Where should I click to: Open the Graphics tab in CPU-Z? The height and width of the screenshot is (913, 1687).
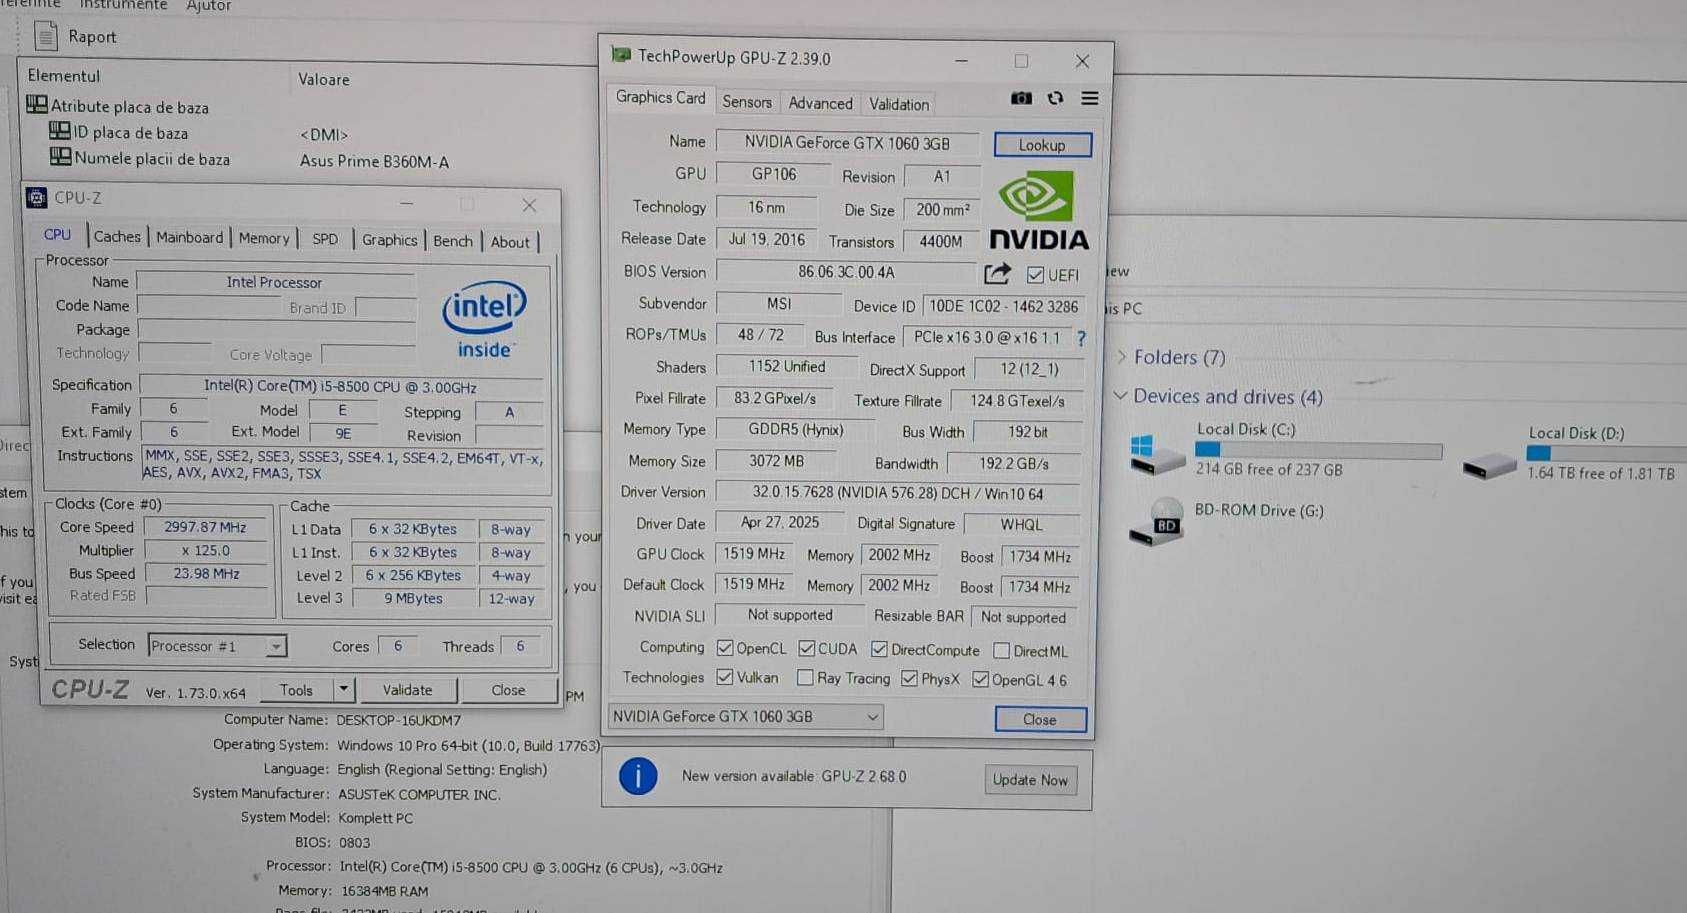tap(389, 241)
